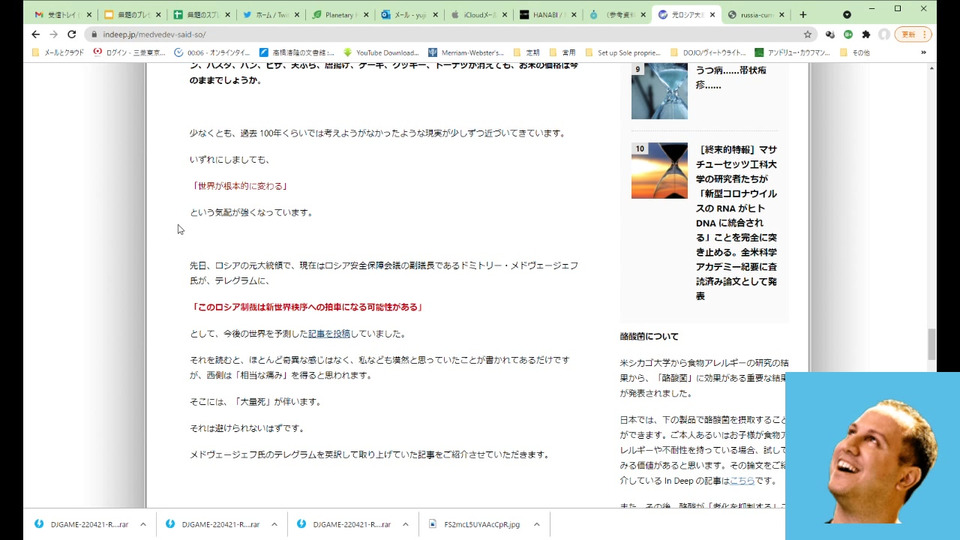Open the こちら link in sidebar
960x540 pixels.
(742, 481)
